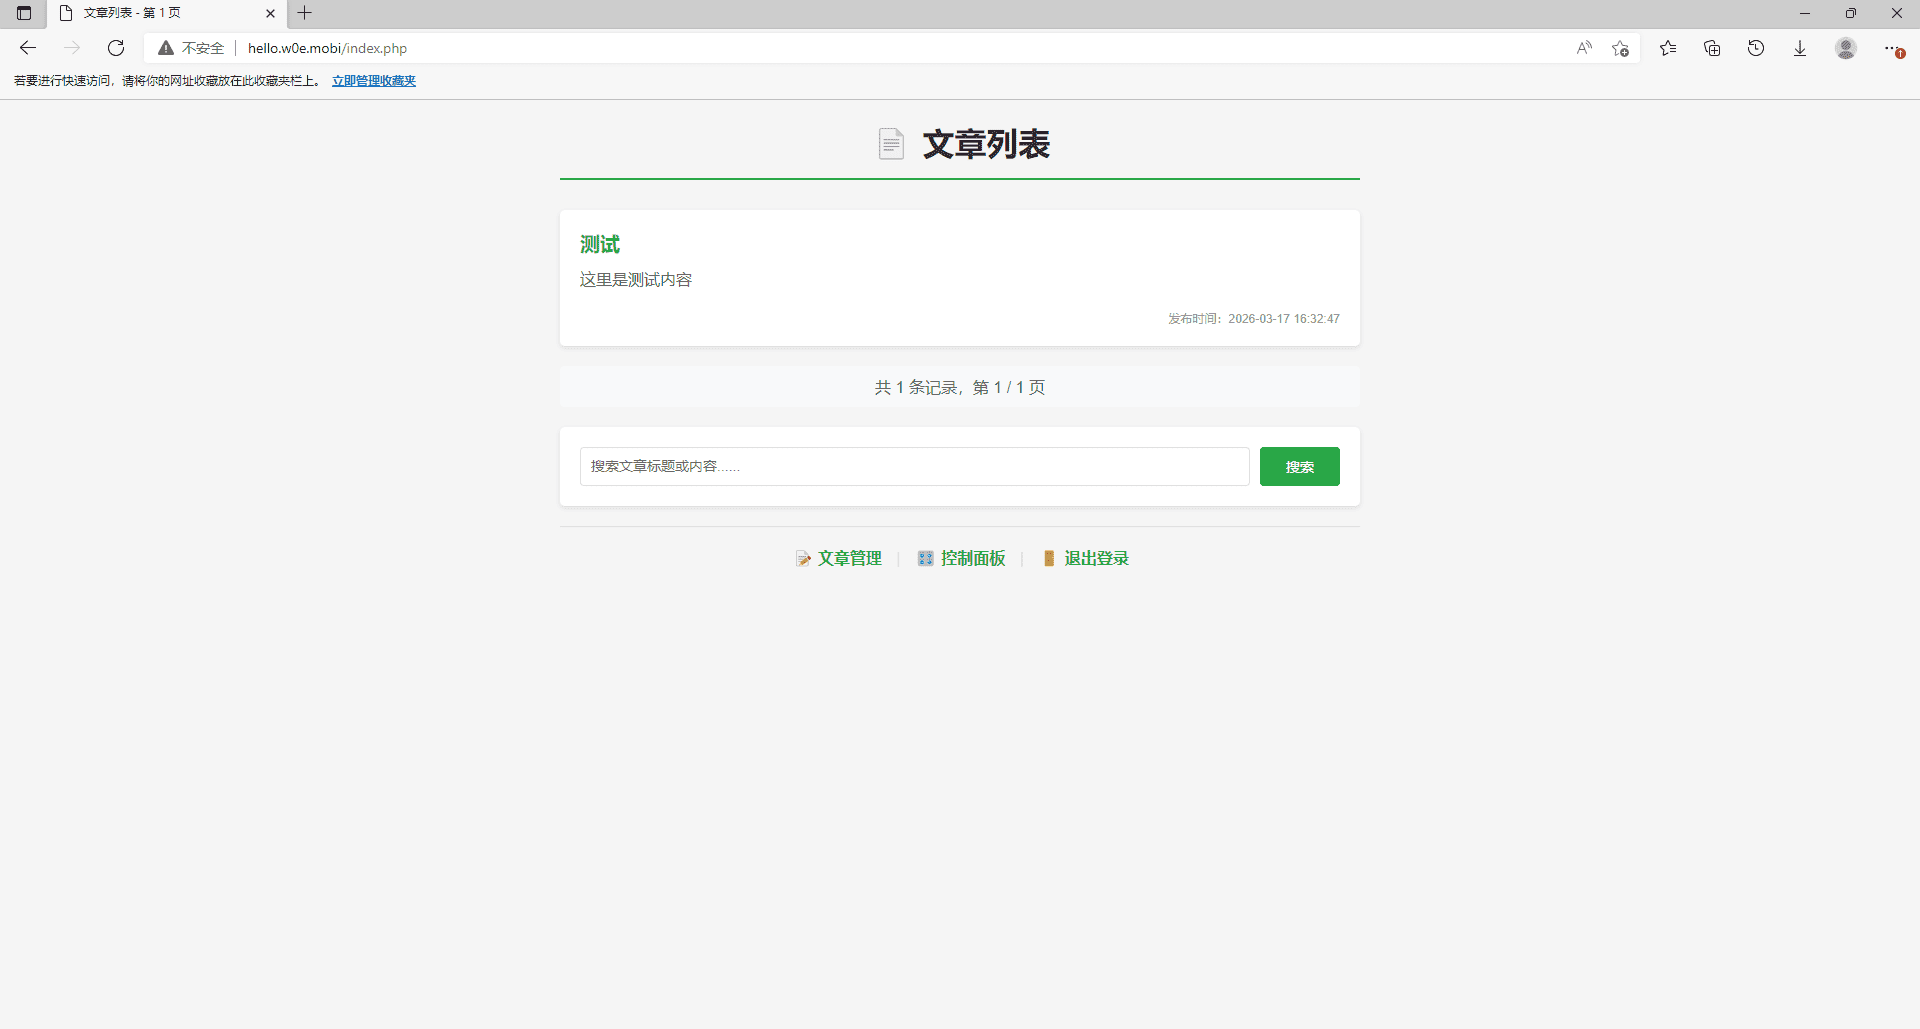
Task: Start Read aloud with the A icon
Action: click(x=1584, y=47)
